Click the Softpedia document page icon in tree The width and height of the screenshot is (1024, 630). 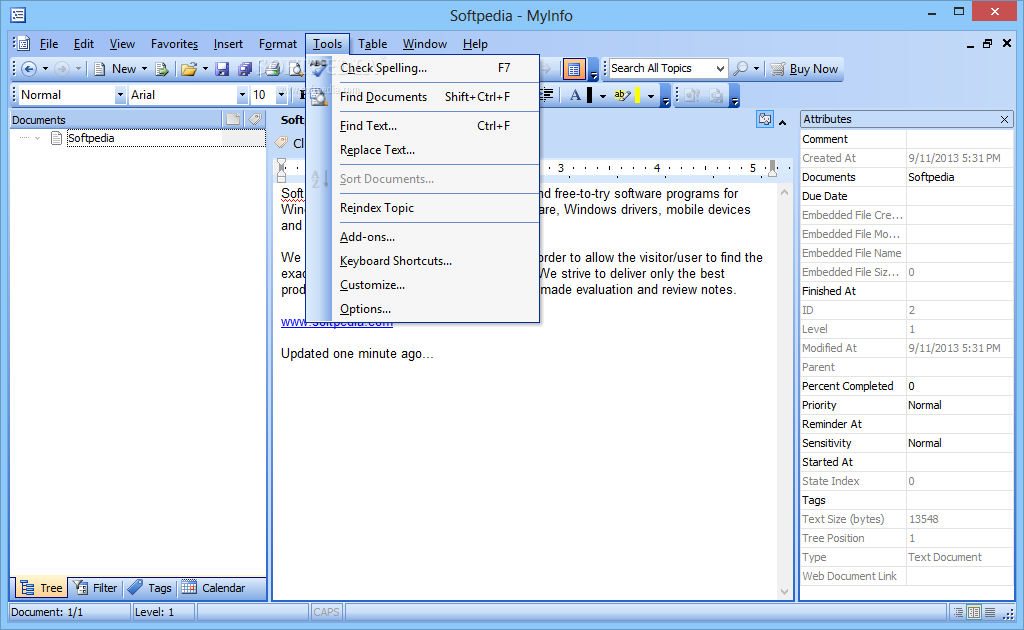tap(57, 138)
